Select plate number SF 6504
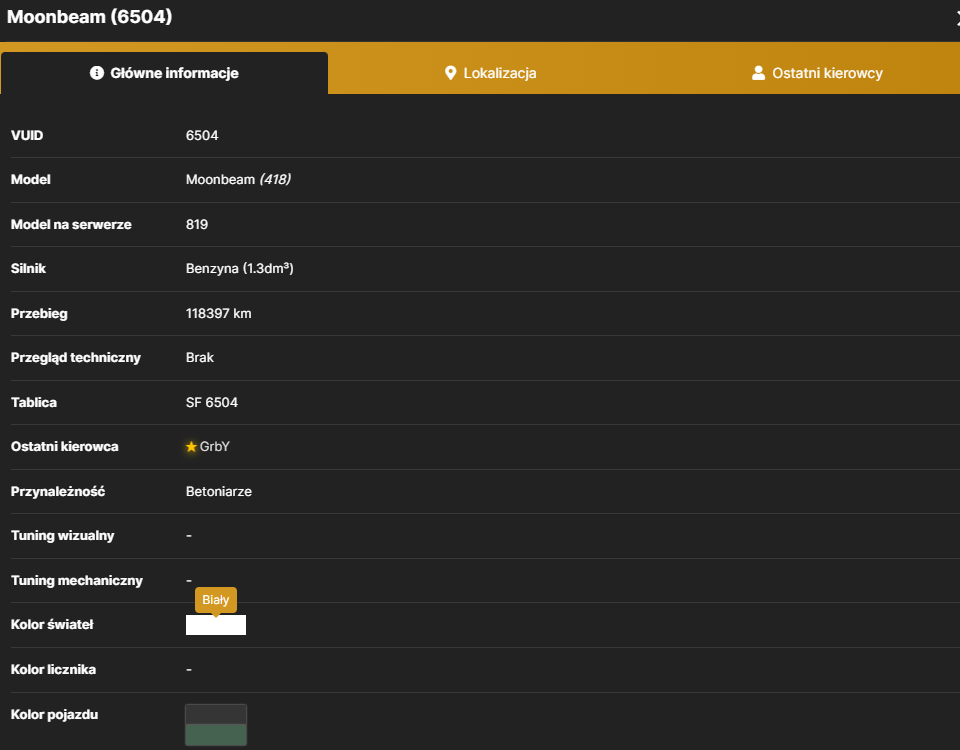Viewport: 960px width, 750px height. 212,402
